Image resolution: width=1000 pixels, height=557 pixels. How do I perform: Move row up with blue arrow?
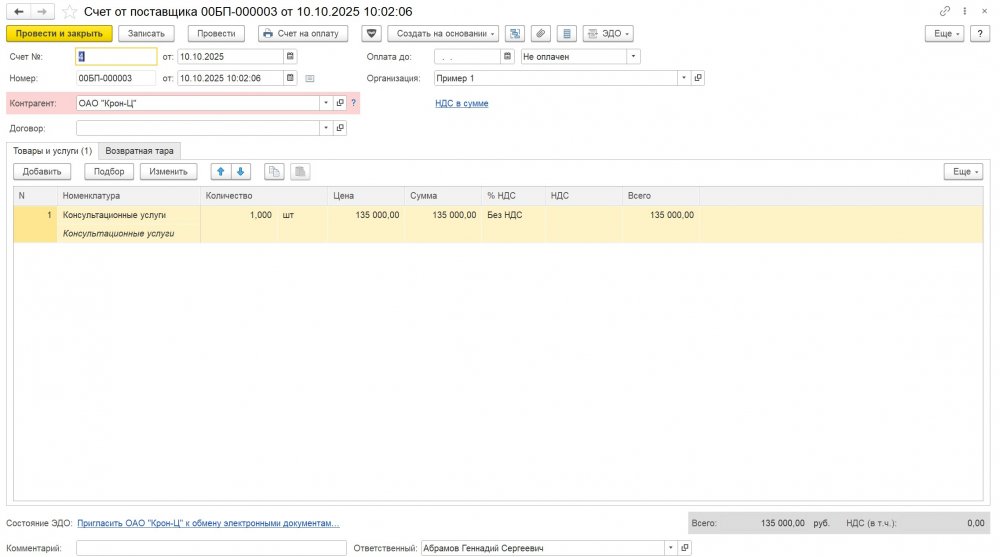coord(220,172)
